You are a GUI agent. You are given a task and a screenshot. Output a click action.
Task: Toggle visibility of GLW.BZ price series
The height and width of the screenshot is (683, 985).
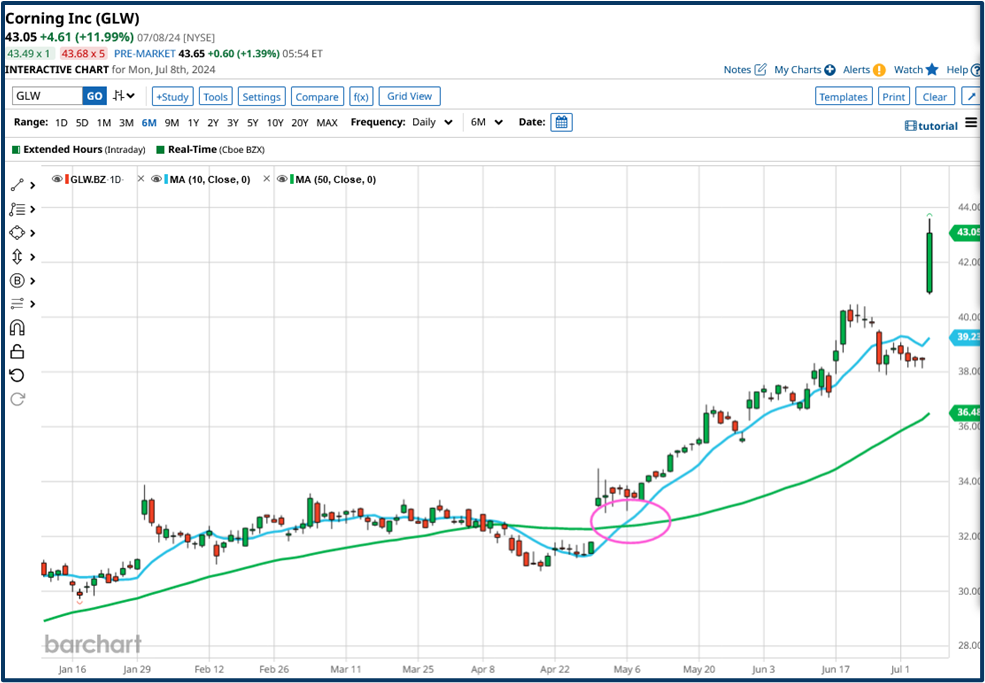[x=56, y=179]
